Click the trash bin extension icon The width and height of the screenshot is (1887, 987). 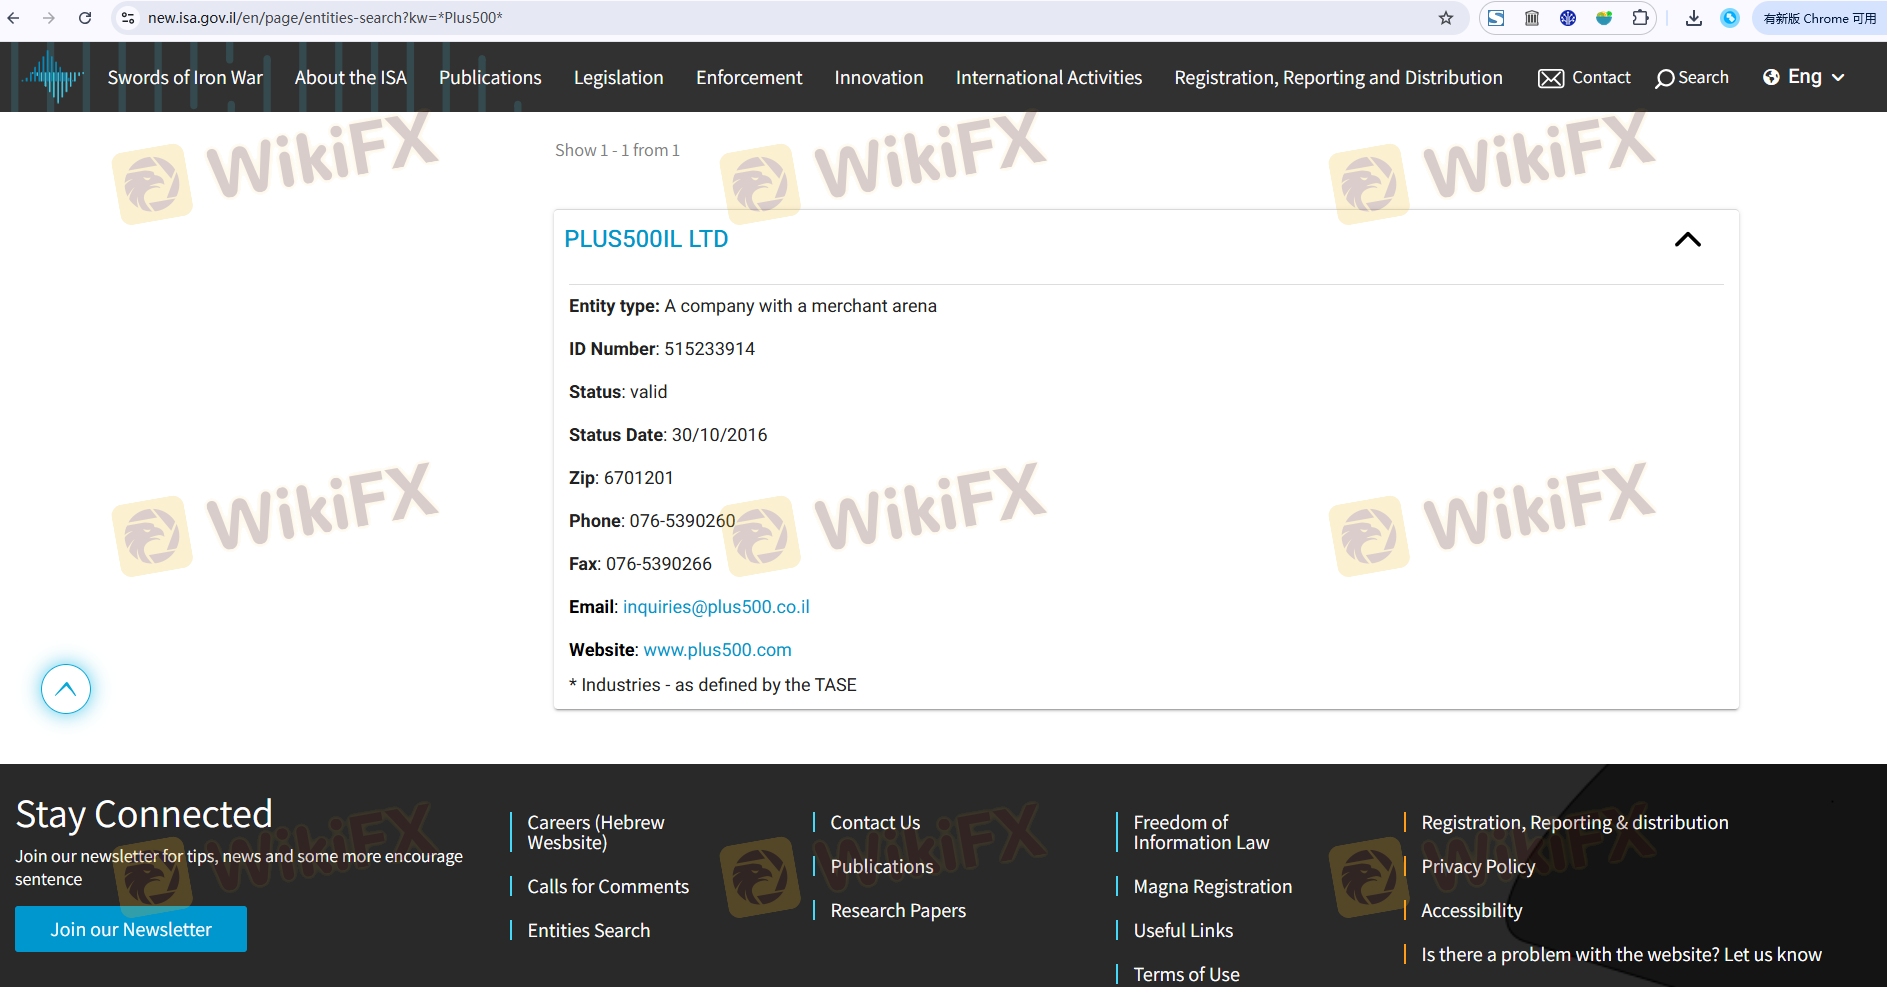pos(1531,18)
